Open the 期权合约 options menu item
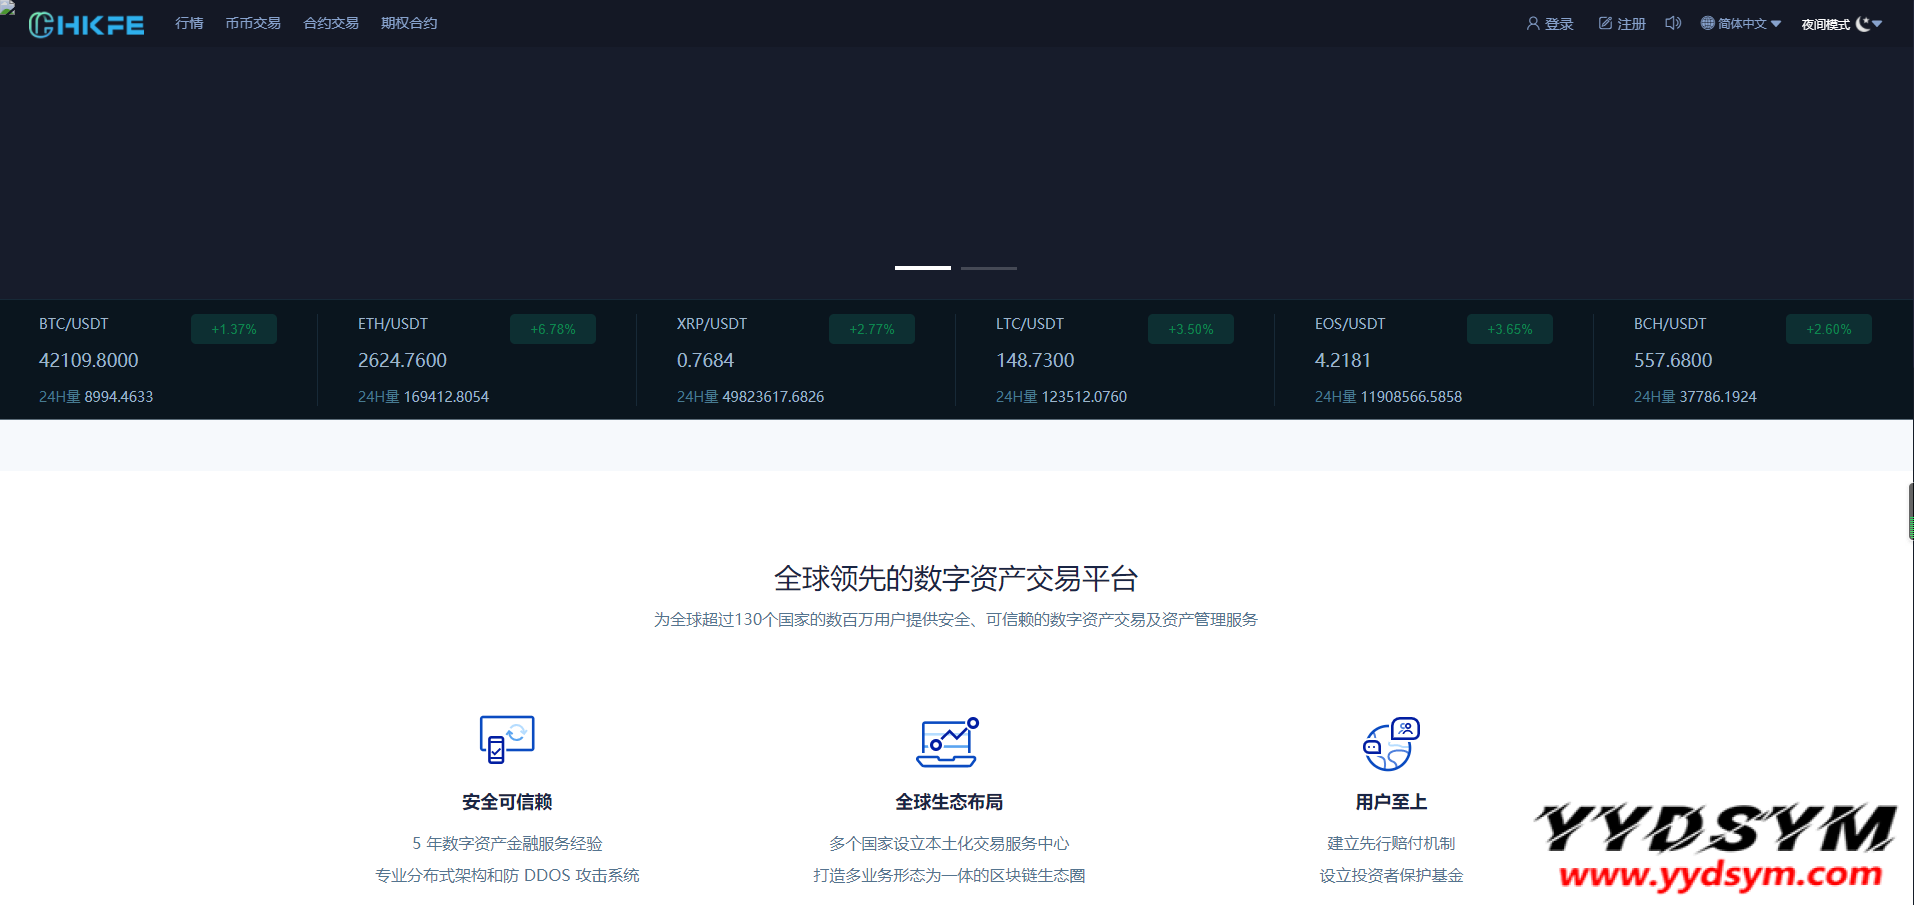 point(409,23)
